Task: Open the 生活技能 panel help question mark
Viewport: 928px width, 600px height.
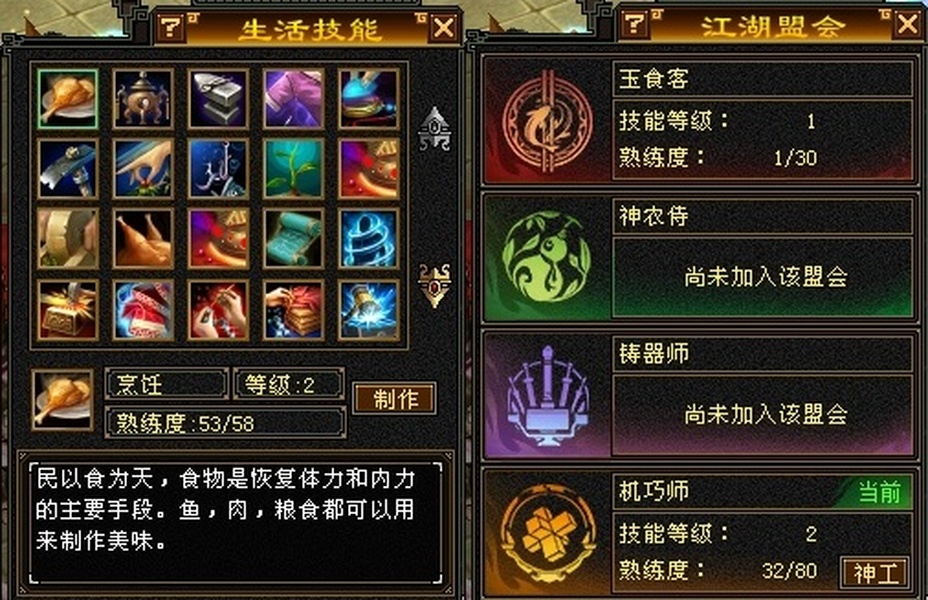Action: [171, 27]
